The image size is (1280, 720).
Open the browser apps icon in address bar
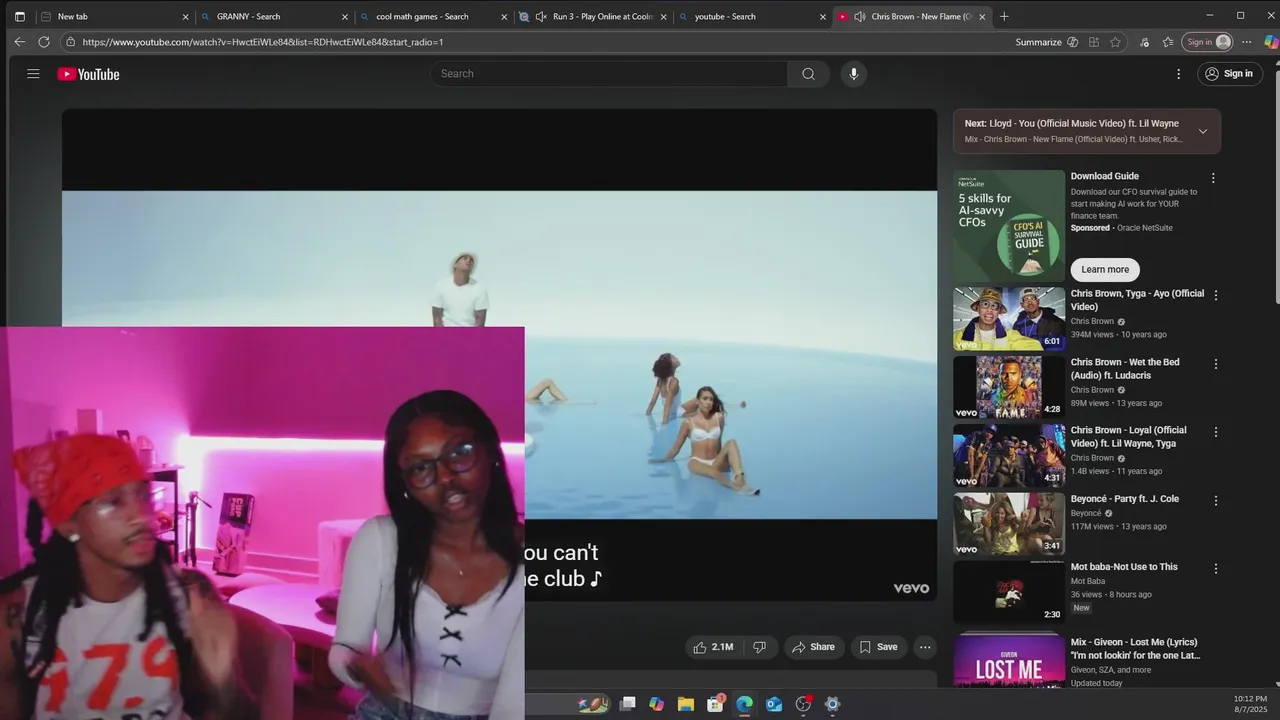[x=1094, y=42]
